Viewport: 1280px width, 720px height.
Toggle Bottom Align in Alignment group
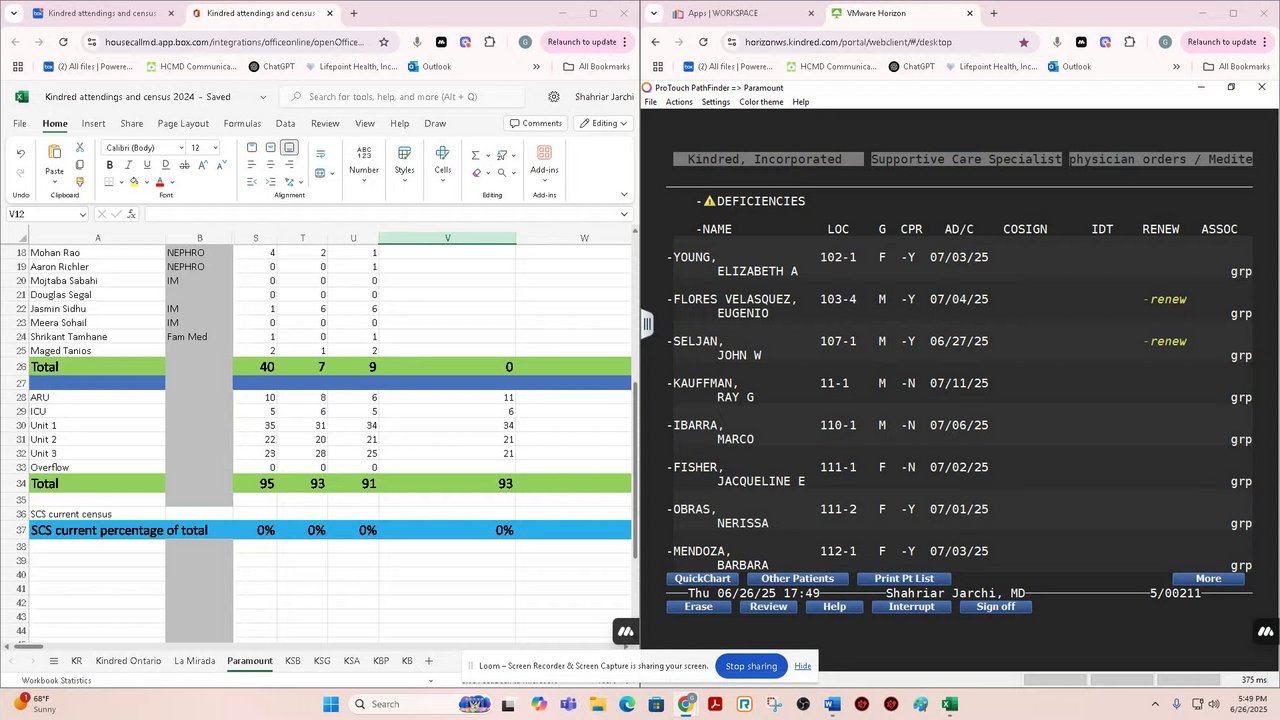[289, 148]
